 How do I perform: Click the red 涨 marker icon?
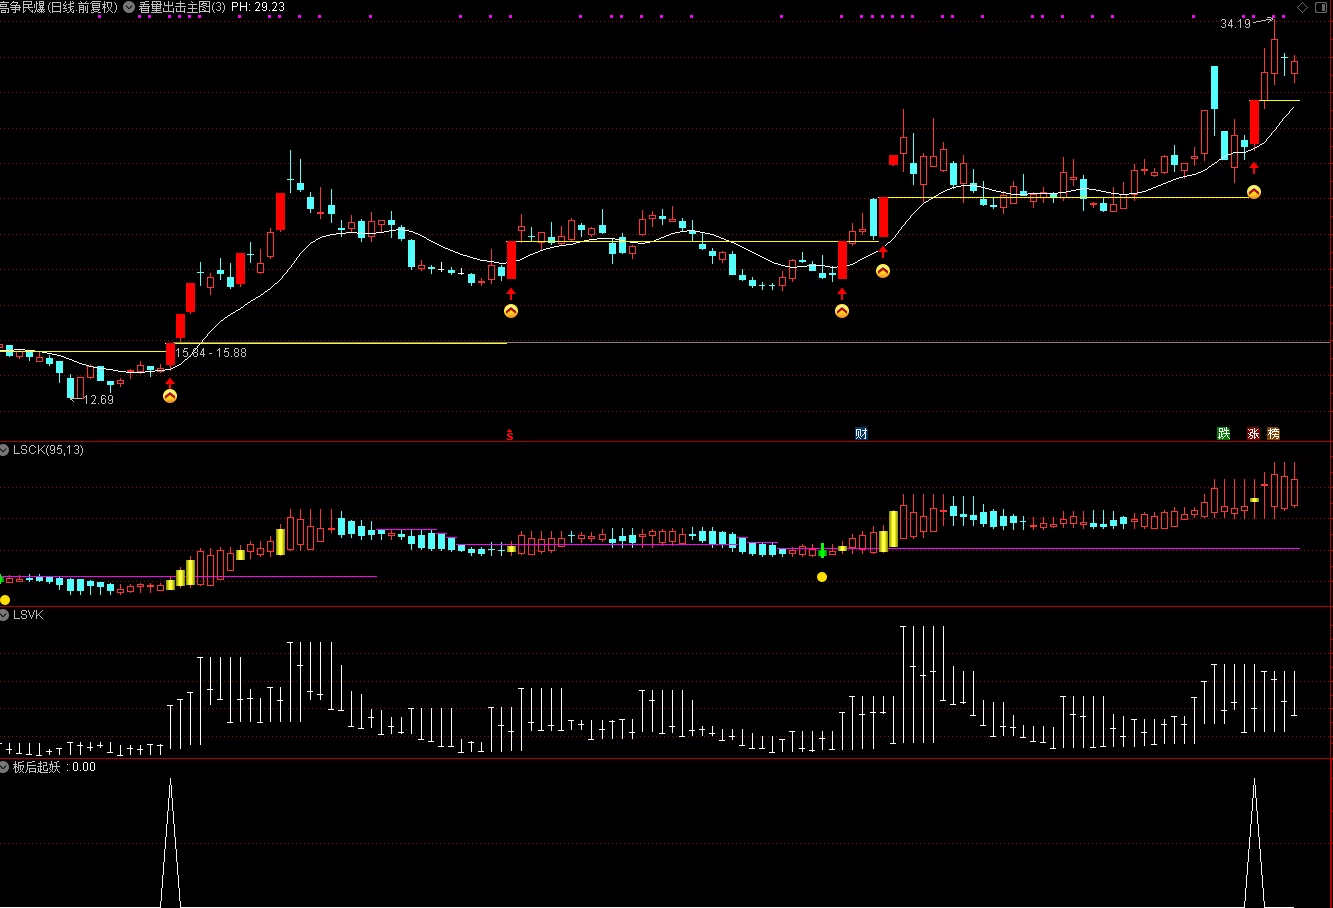pos(1253,433)
